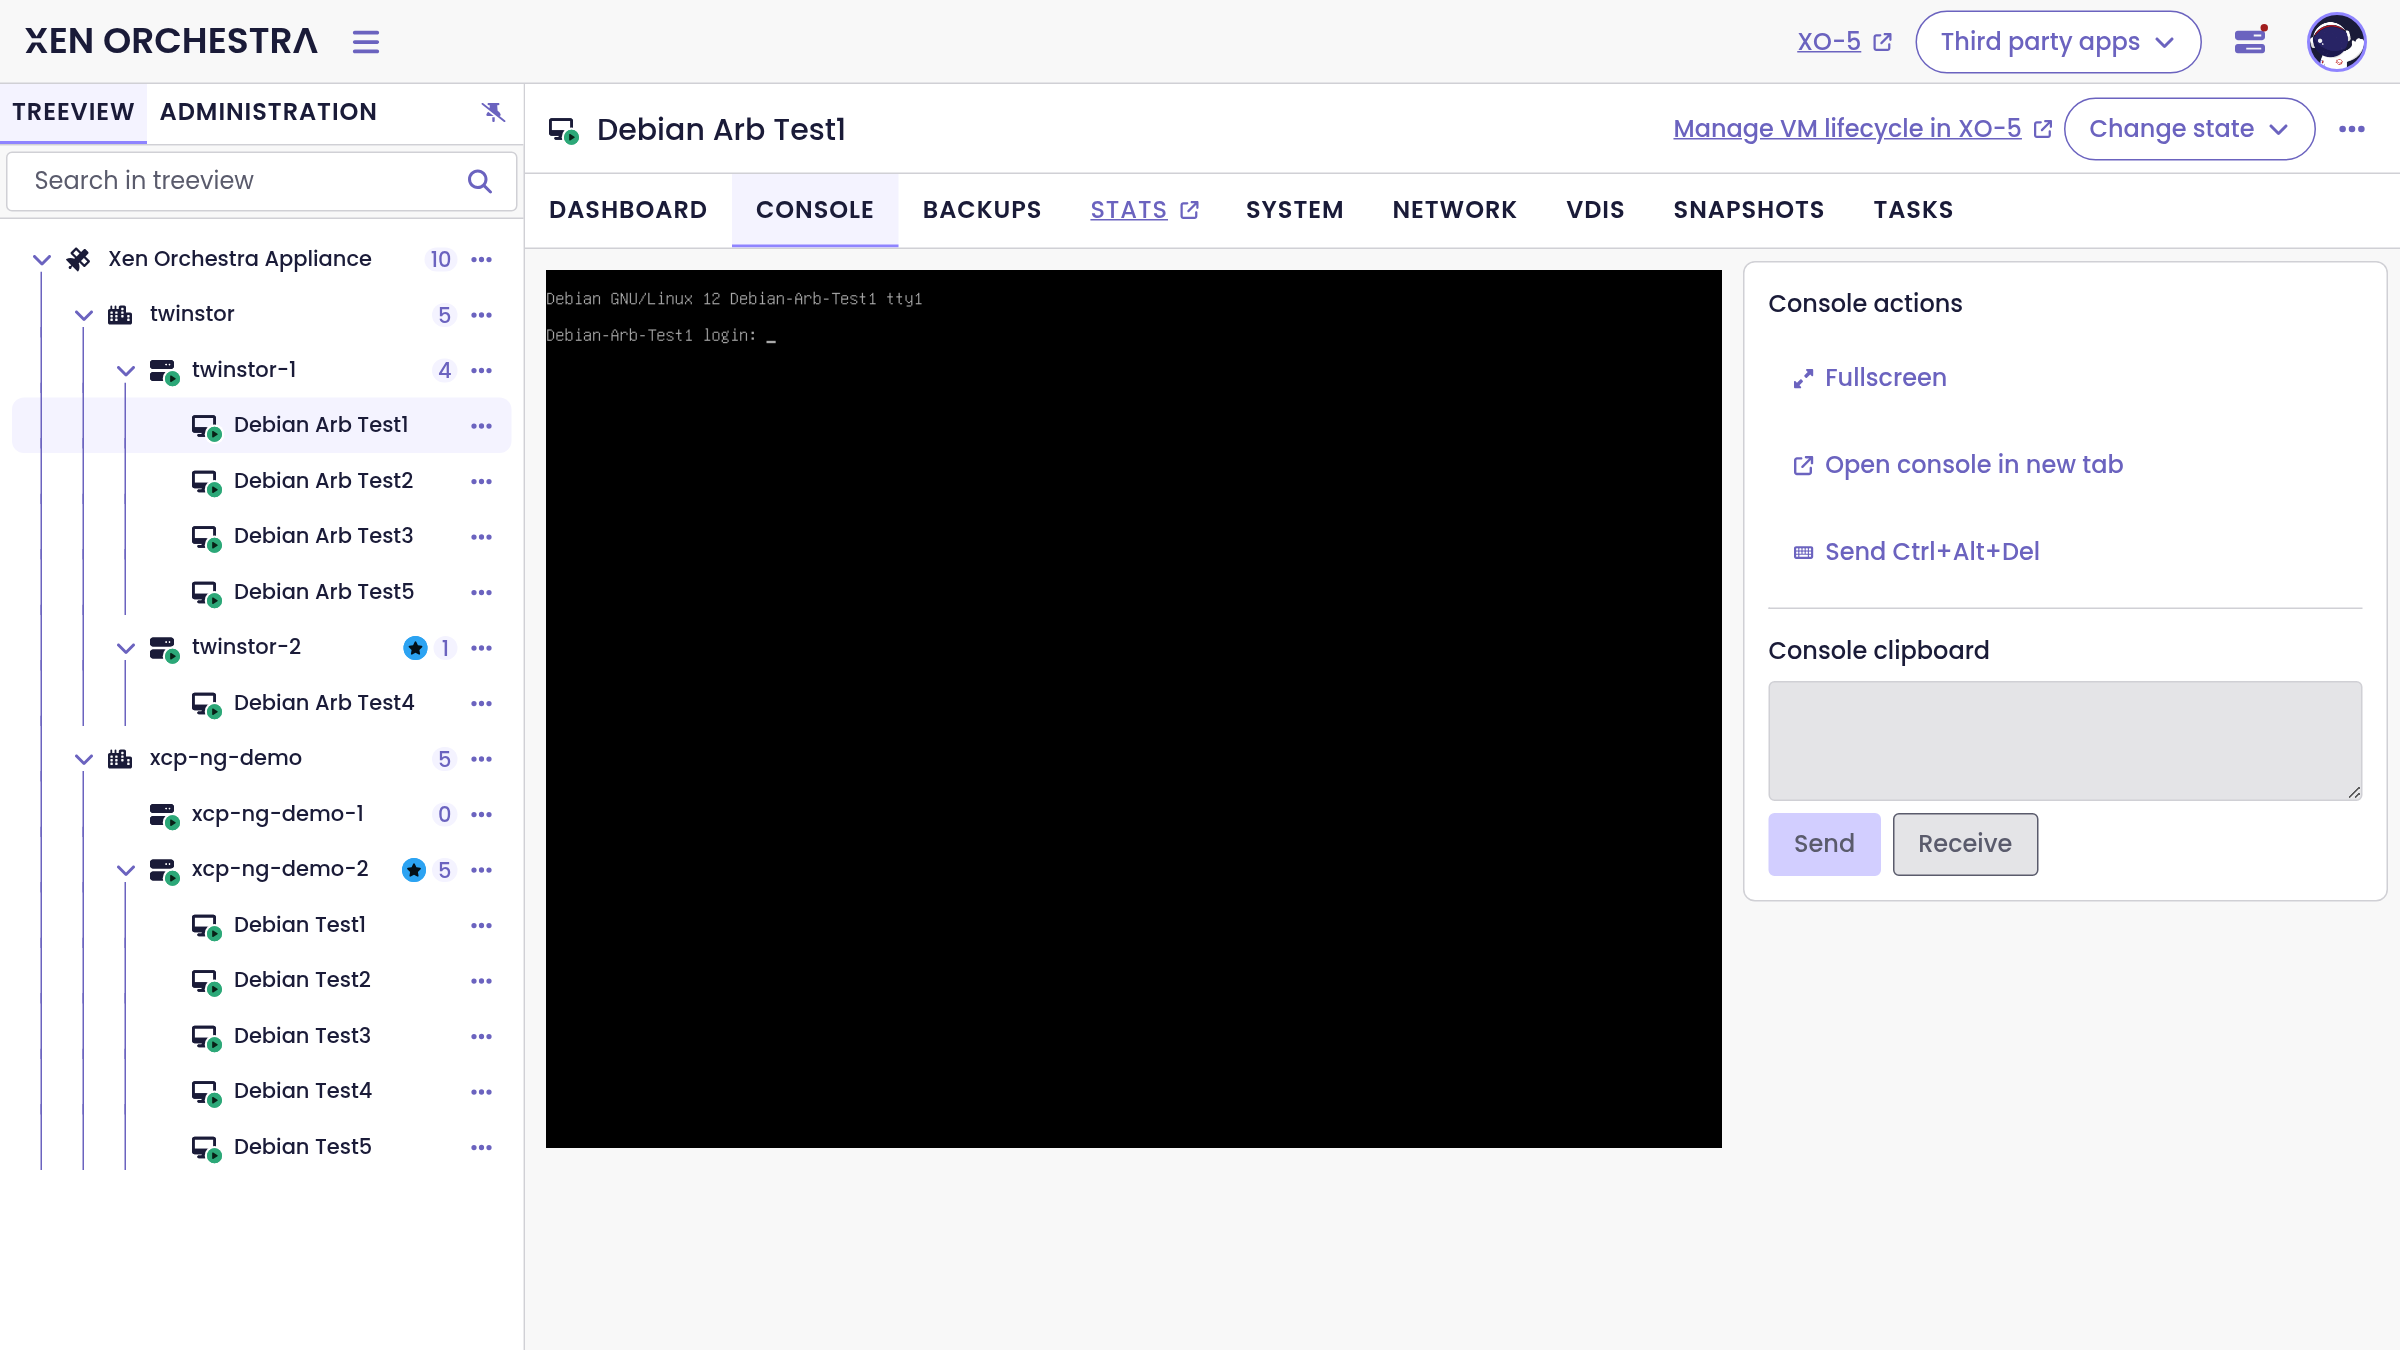Open more options for Debian Arb Test5
2400x1350 pixels.
pos(482,593)
